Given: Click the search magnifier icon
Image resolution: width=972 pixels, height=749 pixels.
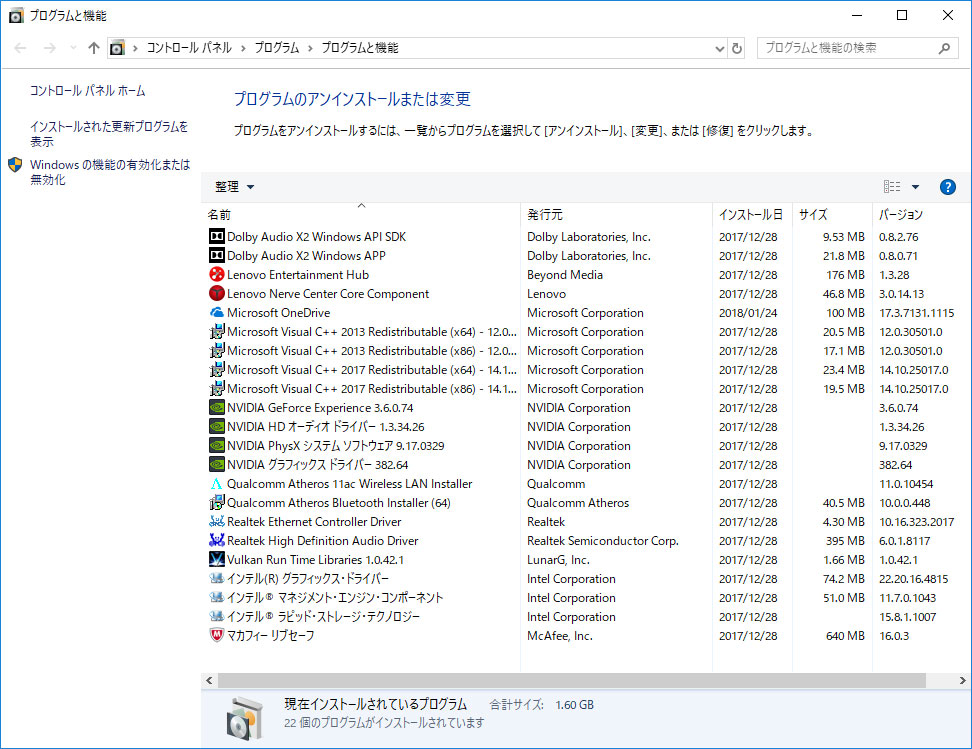Looking at the screenshot, I should point(944,48).
